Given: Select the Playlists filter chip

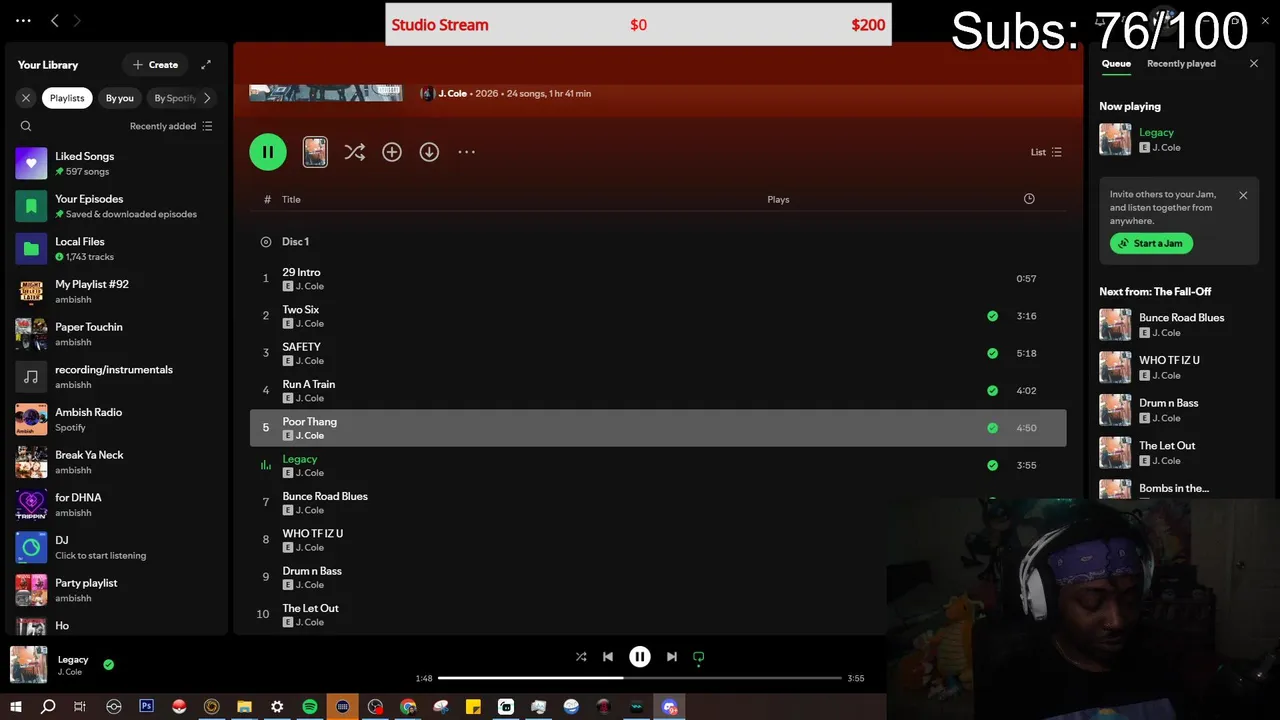Looking at the screenshot, I should click(67, 98).
